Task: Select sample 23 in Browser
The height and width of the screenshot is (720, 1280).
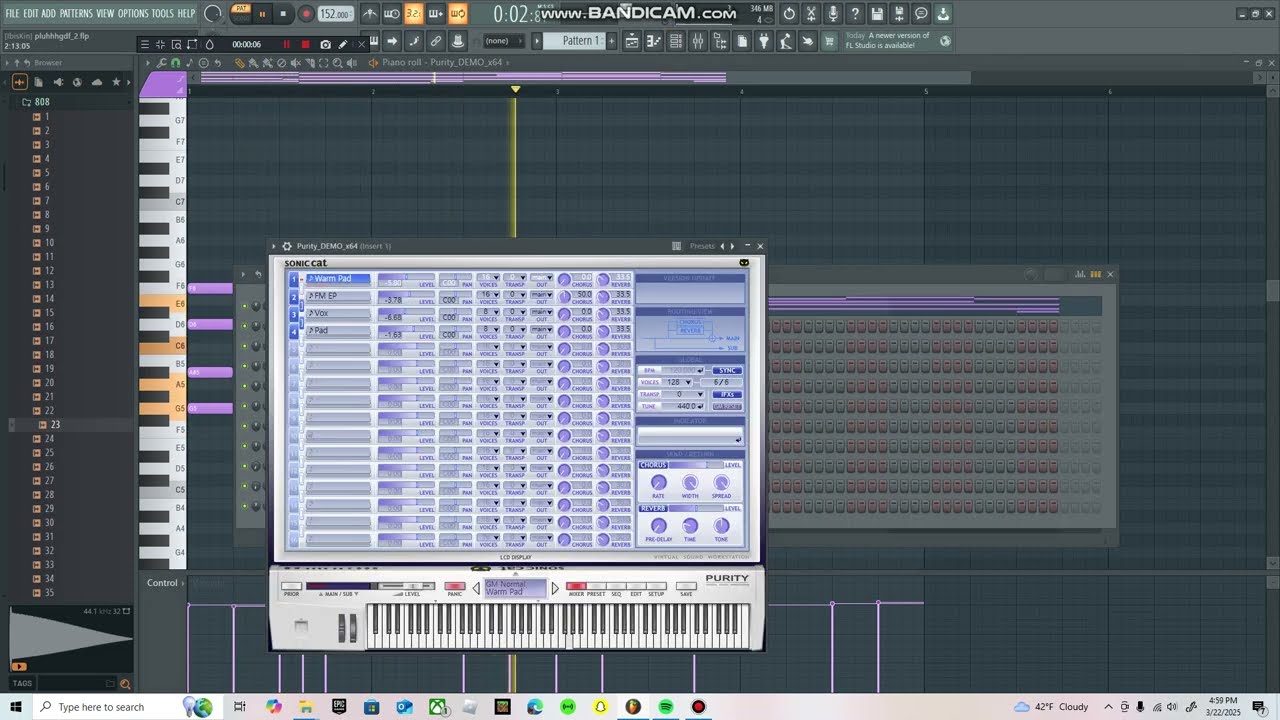Action: pos(55,425)
